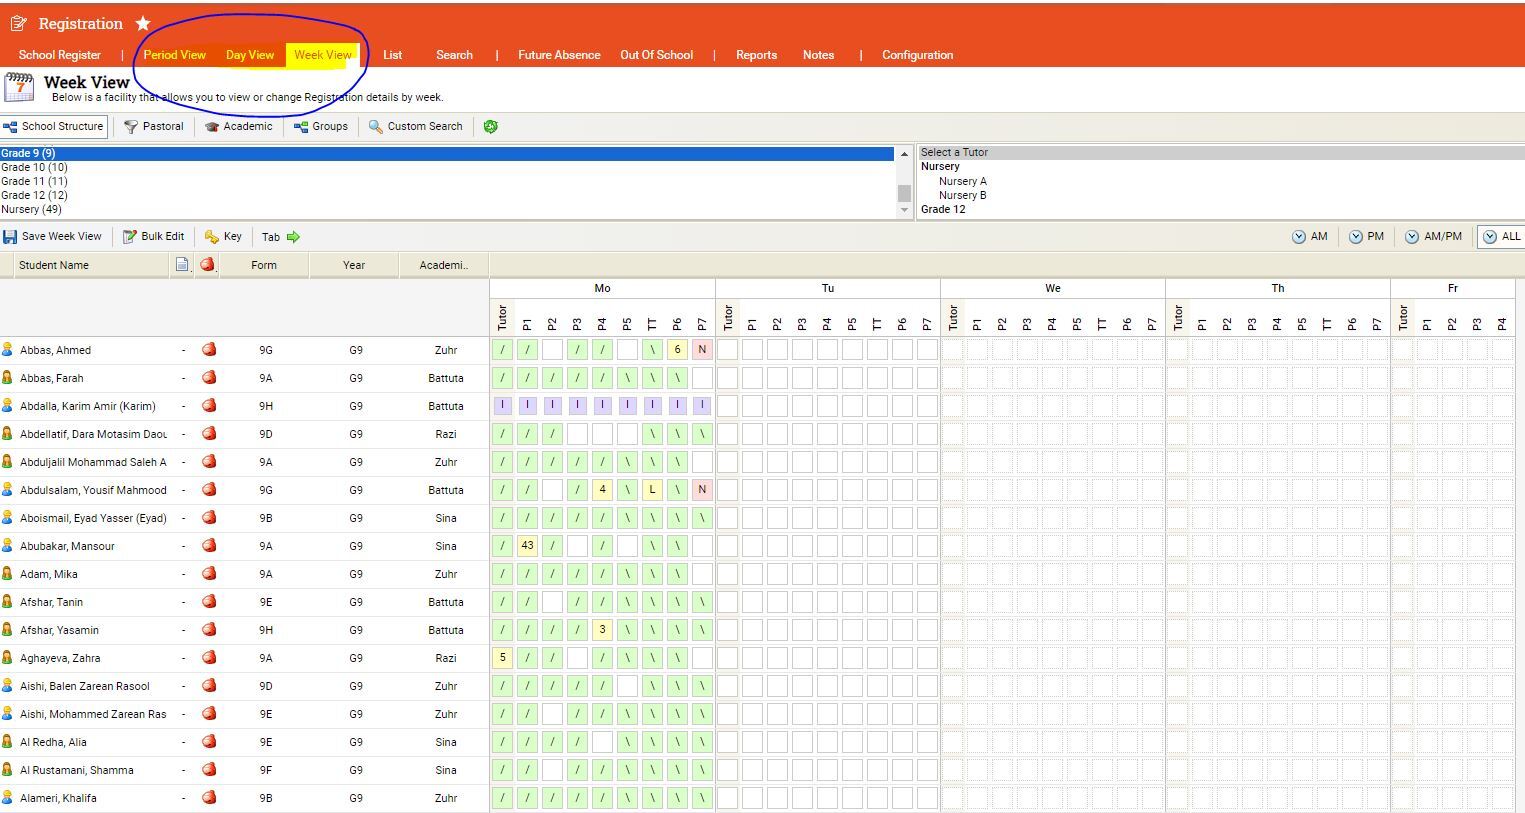Click the green Tab arrow icon
This screenshot has width=1525, height=813.
[x=293, y=237]
